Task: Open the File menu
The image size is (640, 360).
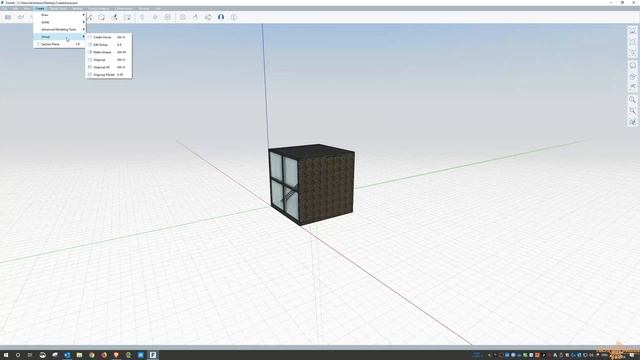Action: tap(5, 8)
